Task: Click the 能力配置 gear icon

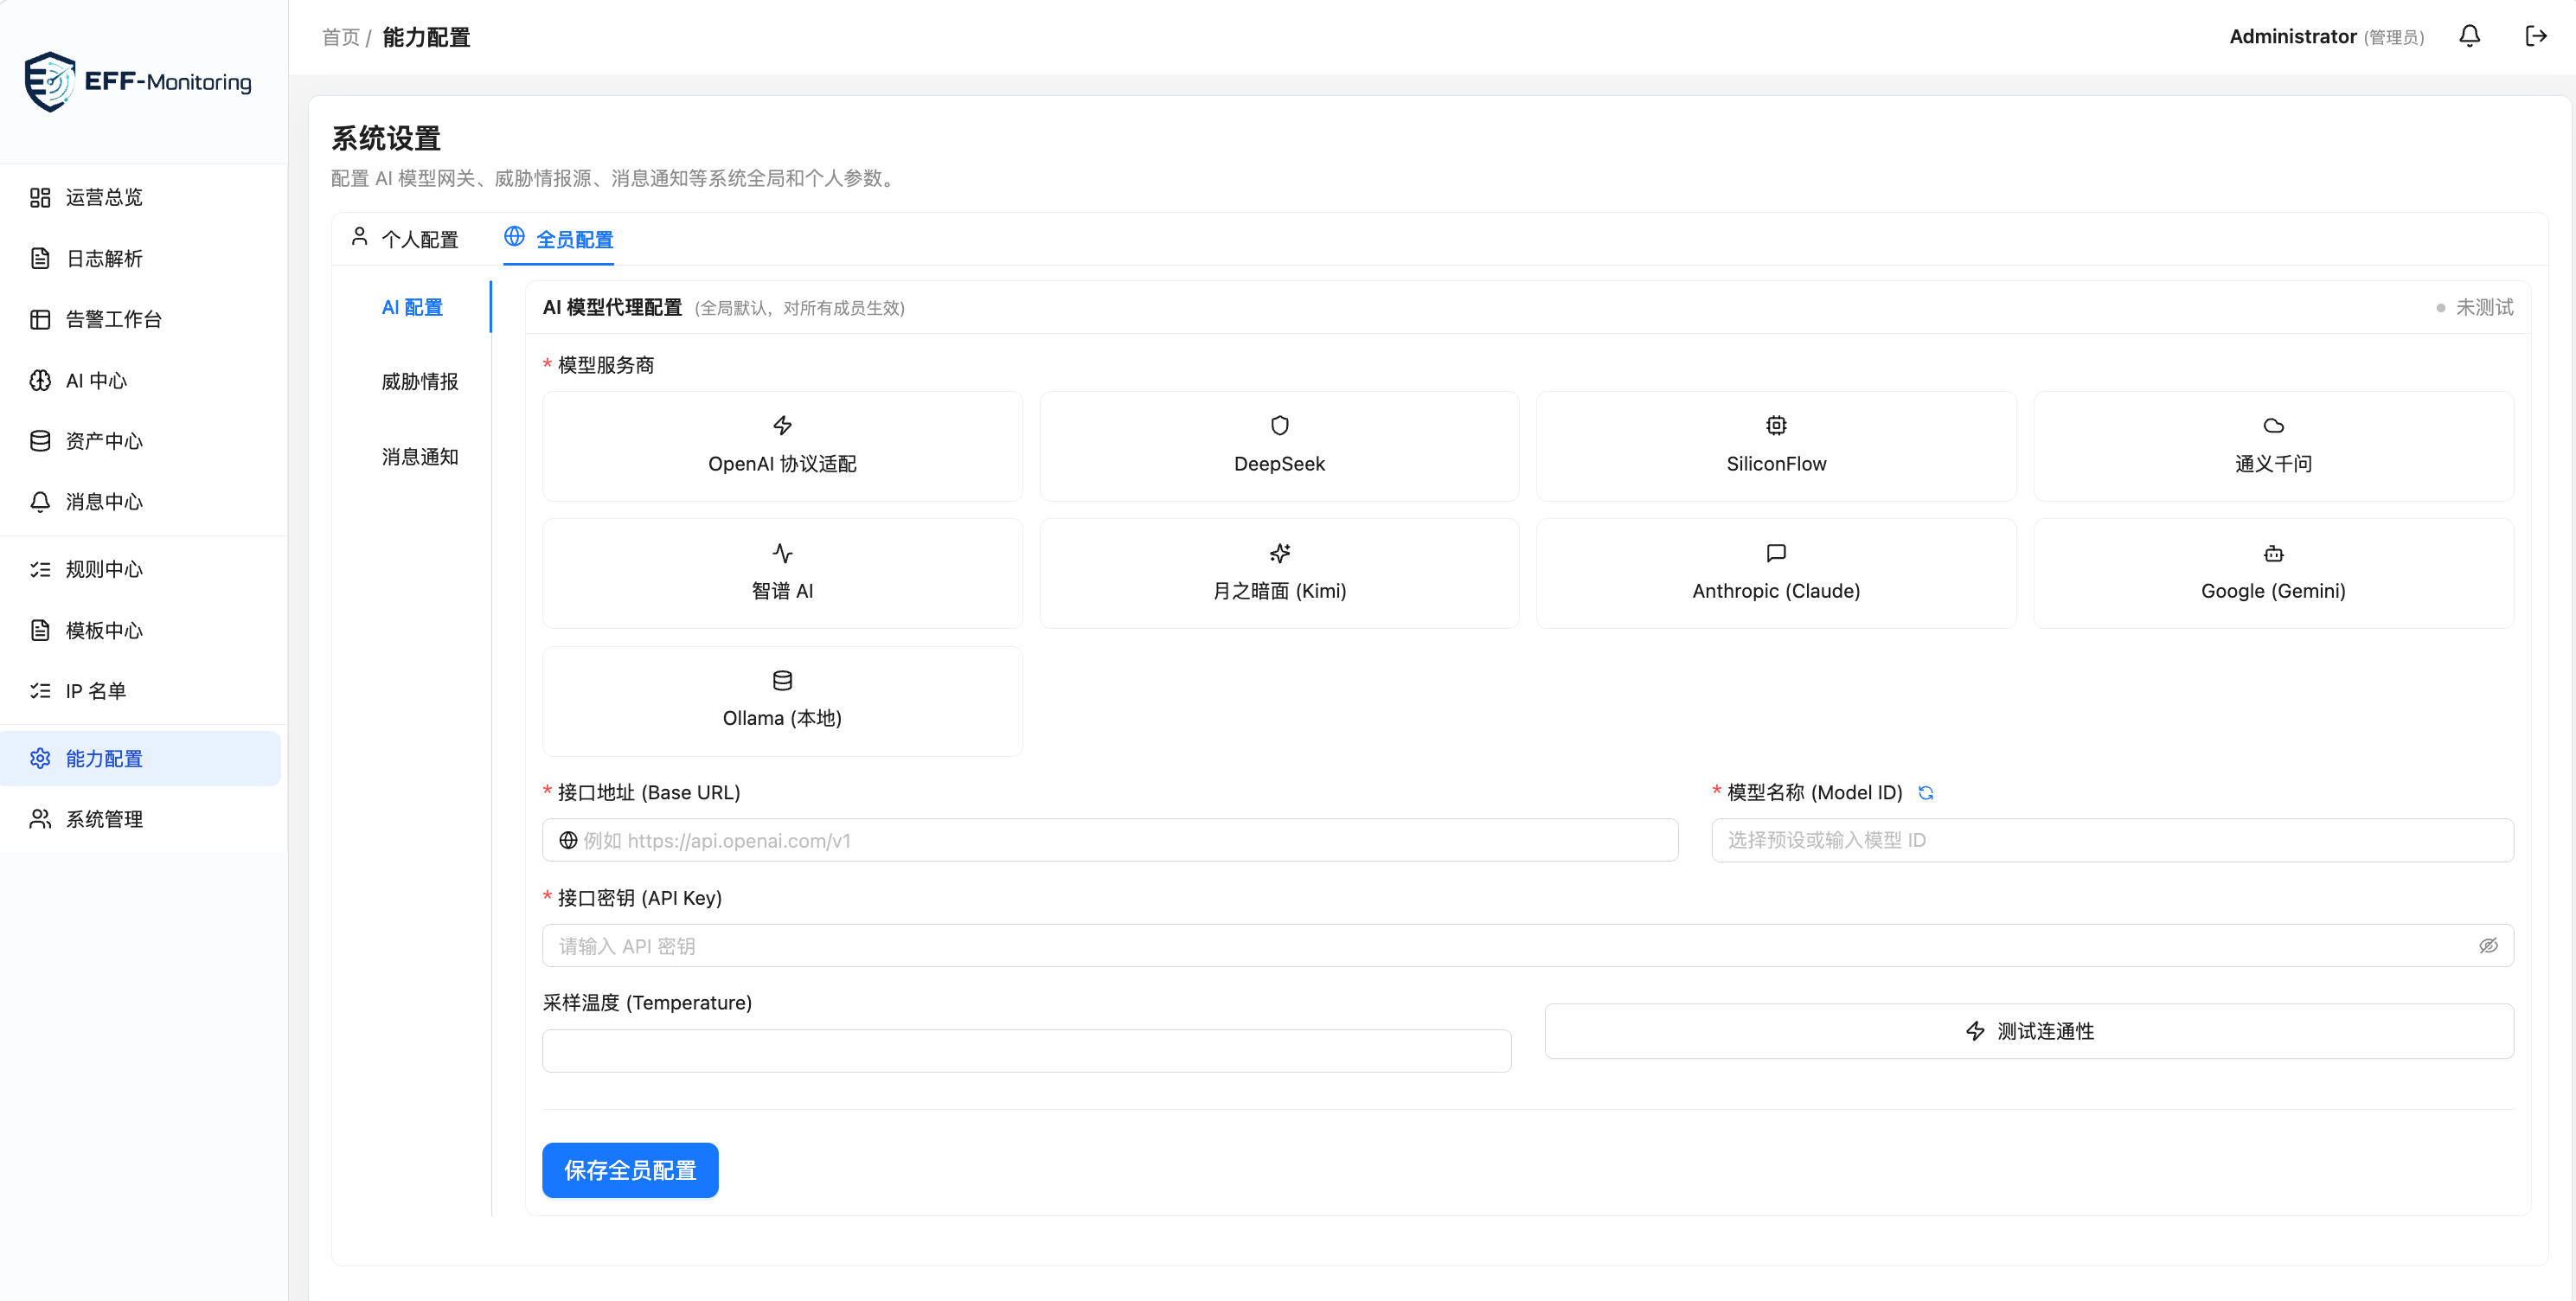Action: point(40,758)
